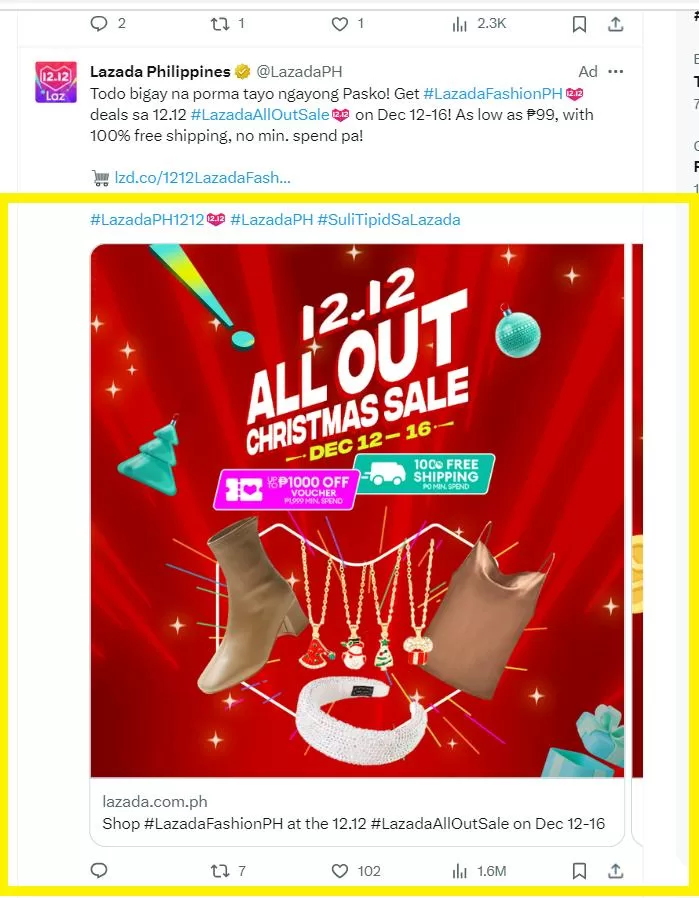Open the #LazadaAllOutSale hashtag in tweet text
699x898 pixels.
[x=260, y=115]
